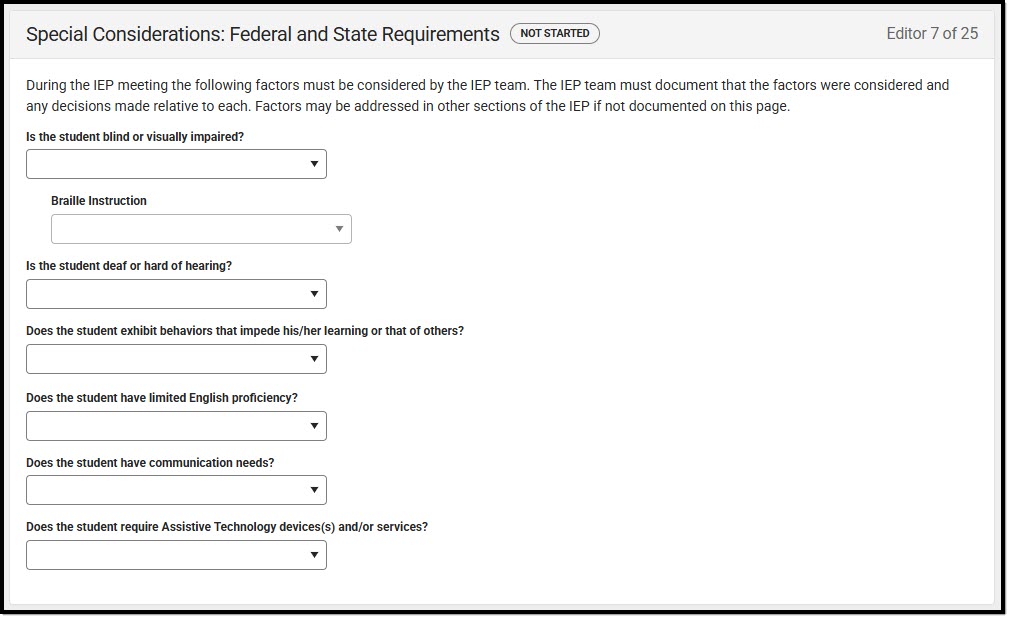Click the Special Considerations section header title
1009x618 pixels.
point(263,34)
